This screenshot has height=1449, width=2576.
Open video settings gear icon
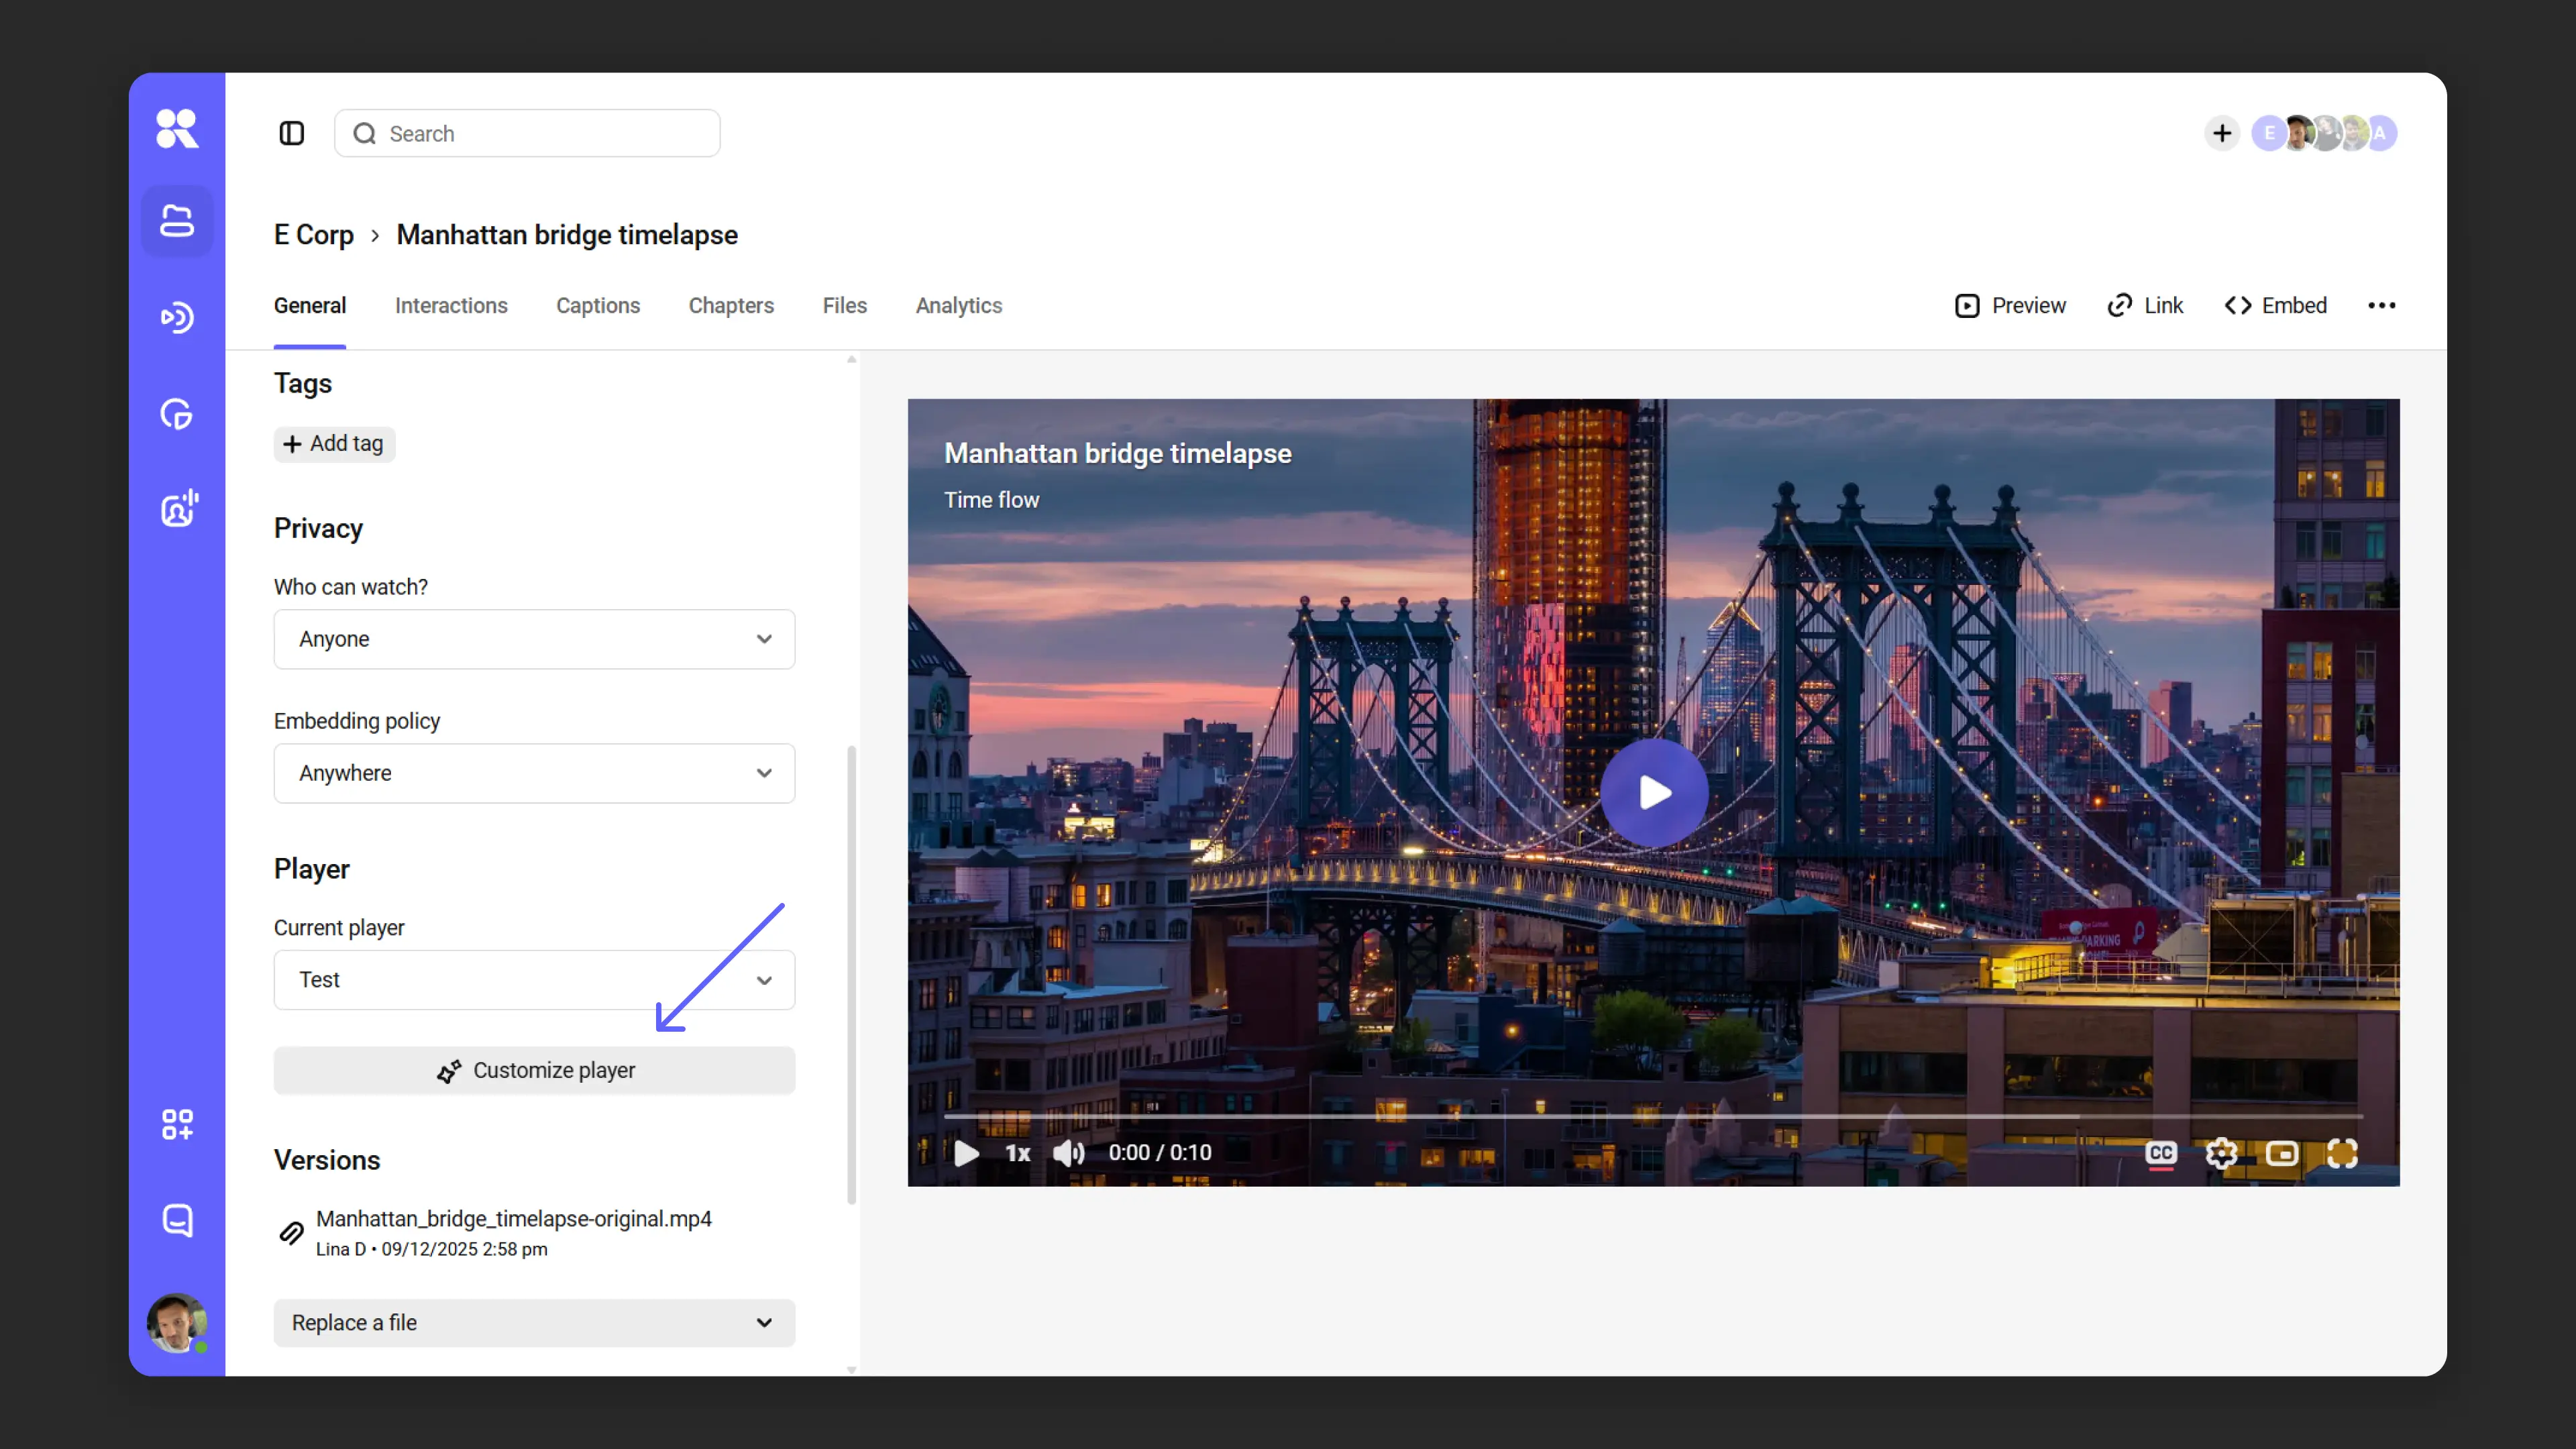[2221, 1153]
